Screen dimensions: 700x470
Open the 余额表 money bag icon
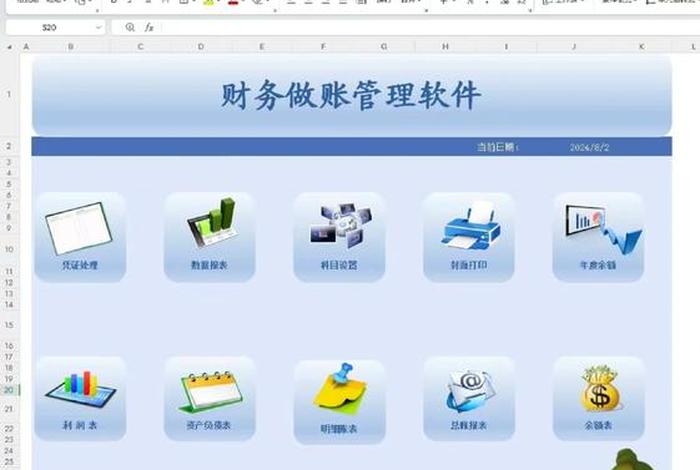tap(598, 399)
